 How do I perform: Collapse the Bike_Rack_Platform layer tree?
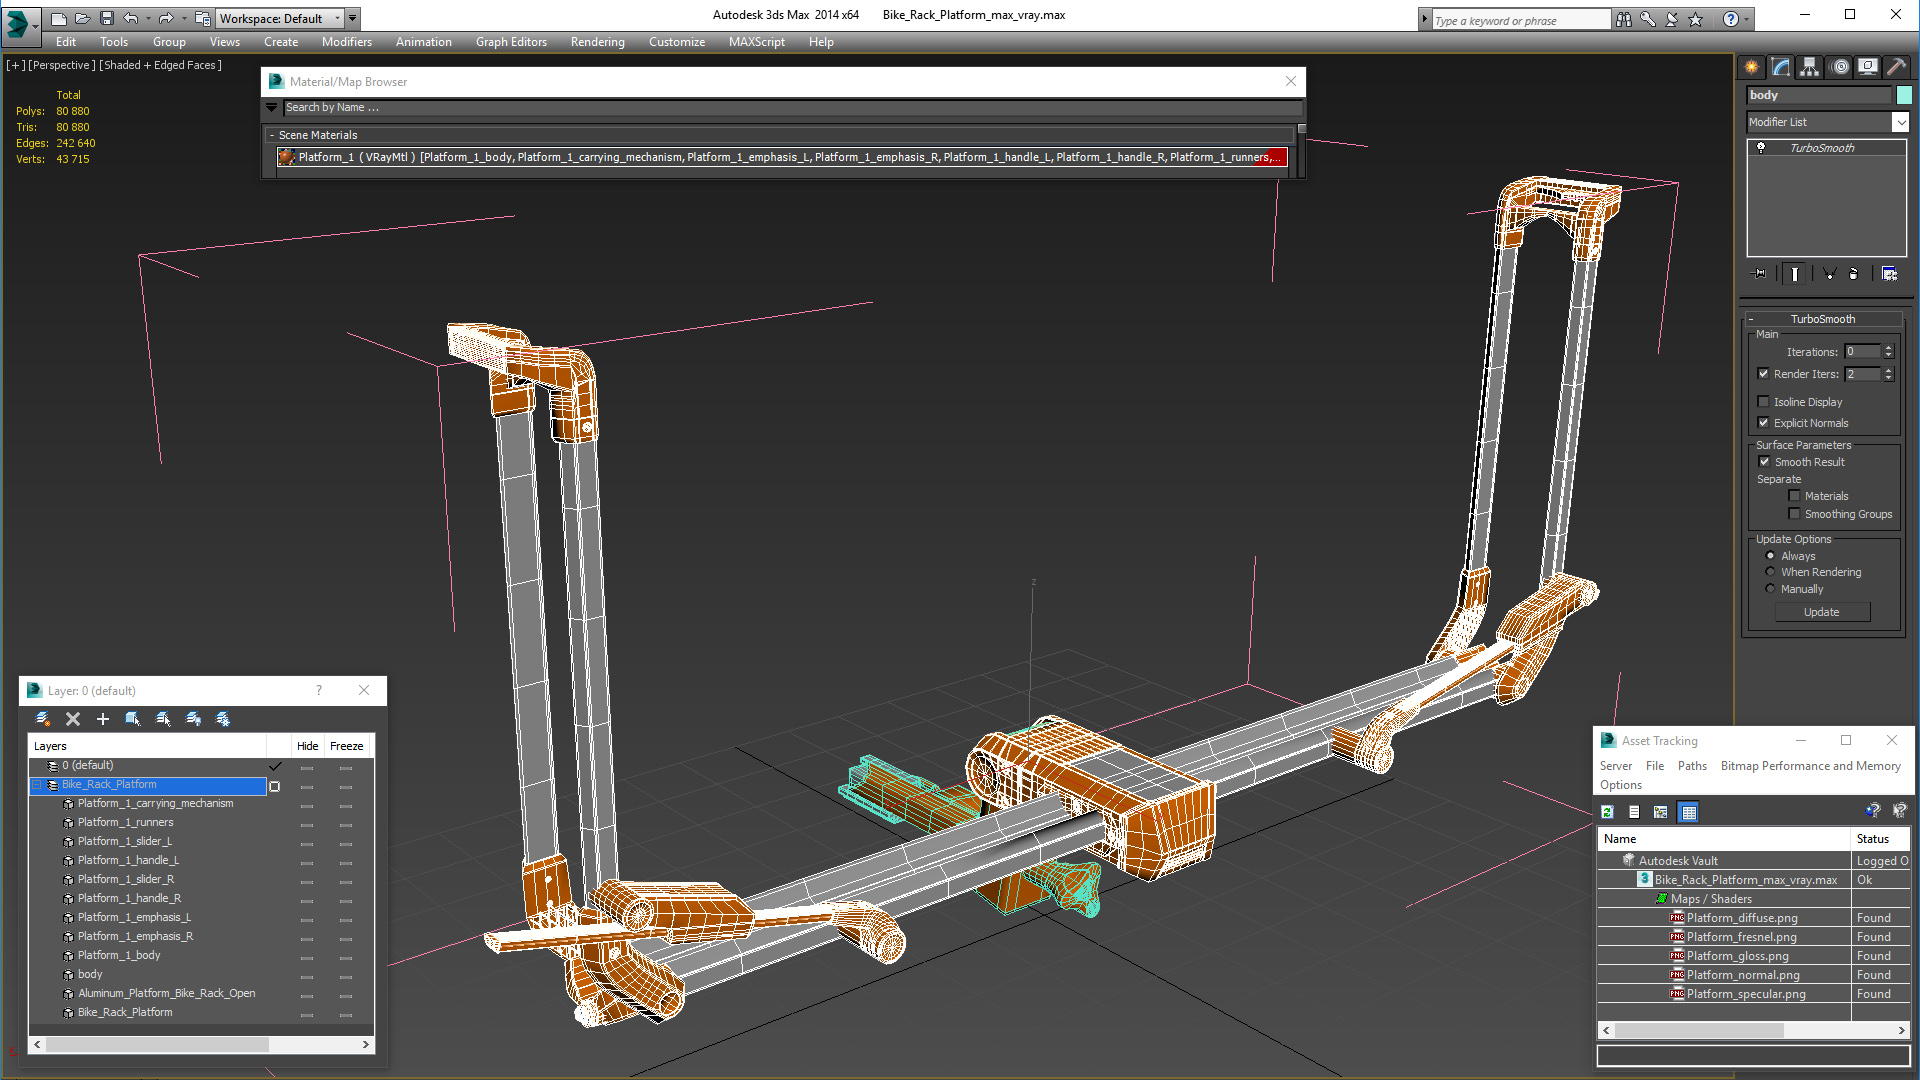click(37, 785)
